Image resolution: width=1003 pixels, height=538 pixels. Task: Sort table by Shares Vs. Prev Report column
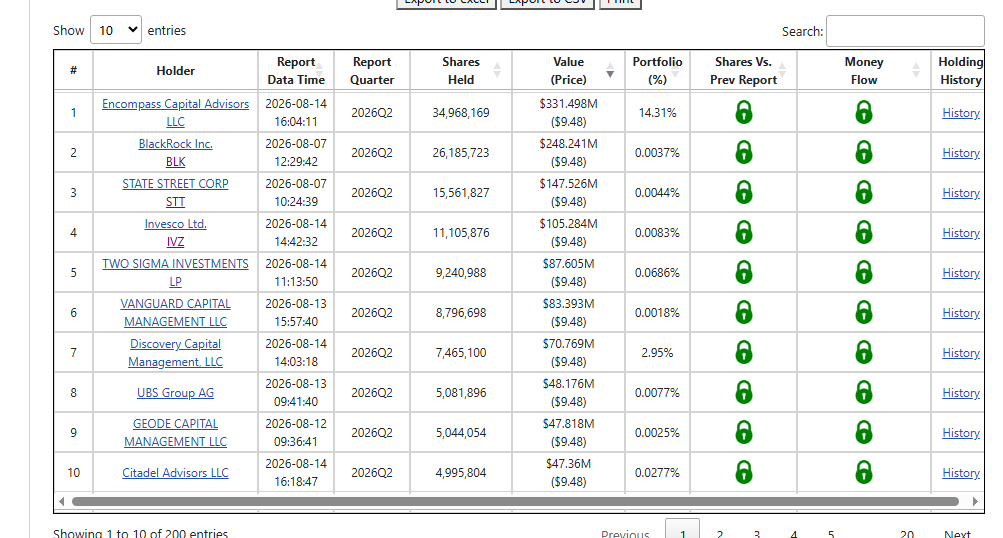[743, 70]
